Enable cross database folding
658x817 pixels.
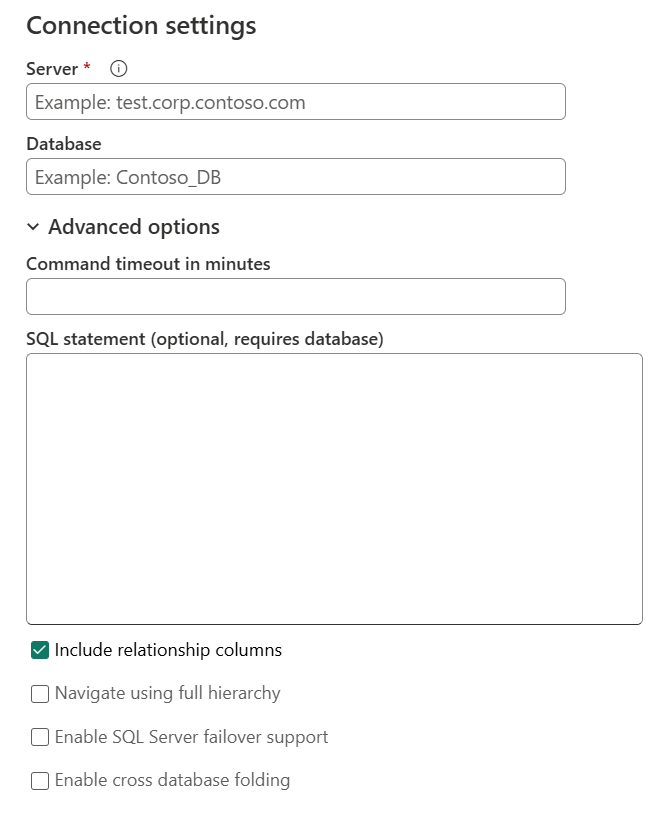39,781
